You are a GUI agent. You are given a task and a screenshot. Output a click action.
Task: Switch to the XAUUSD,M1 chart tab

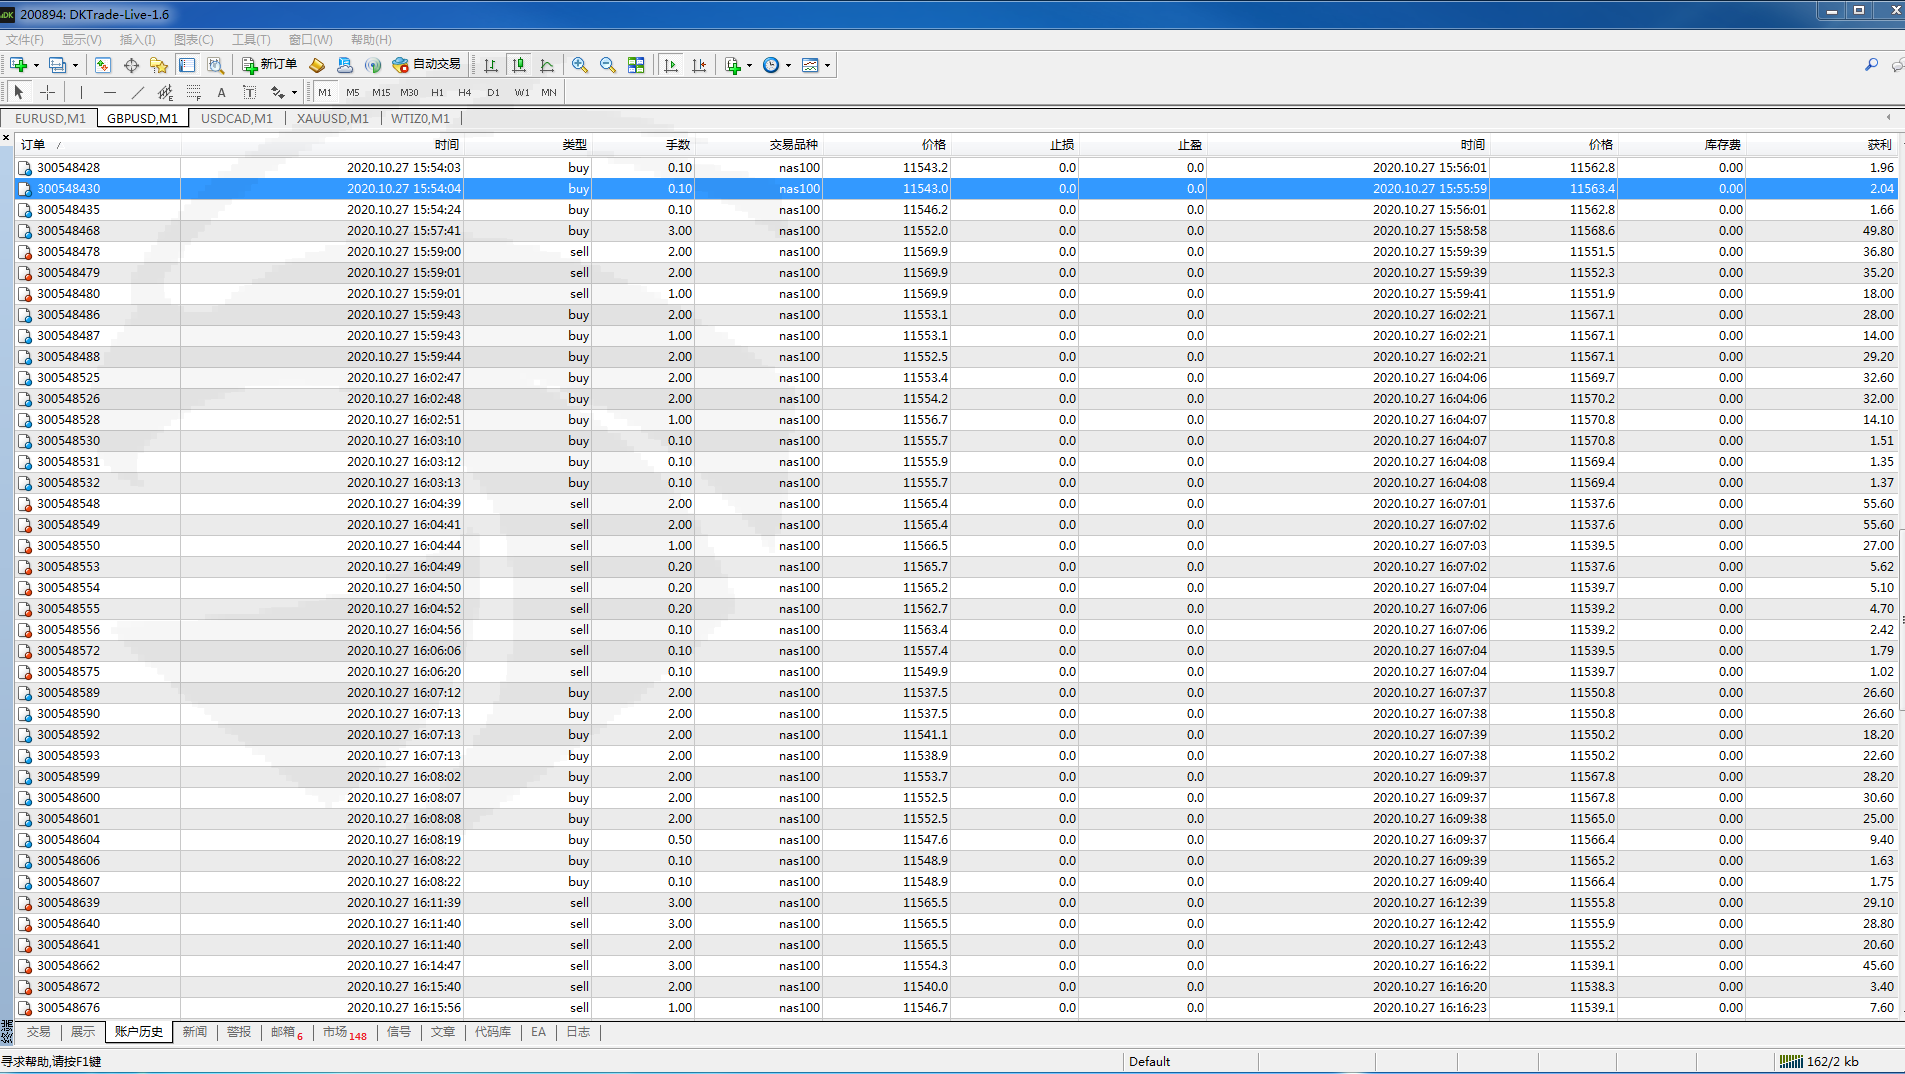coord(332,118)
